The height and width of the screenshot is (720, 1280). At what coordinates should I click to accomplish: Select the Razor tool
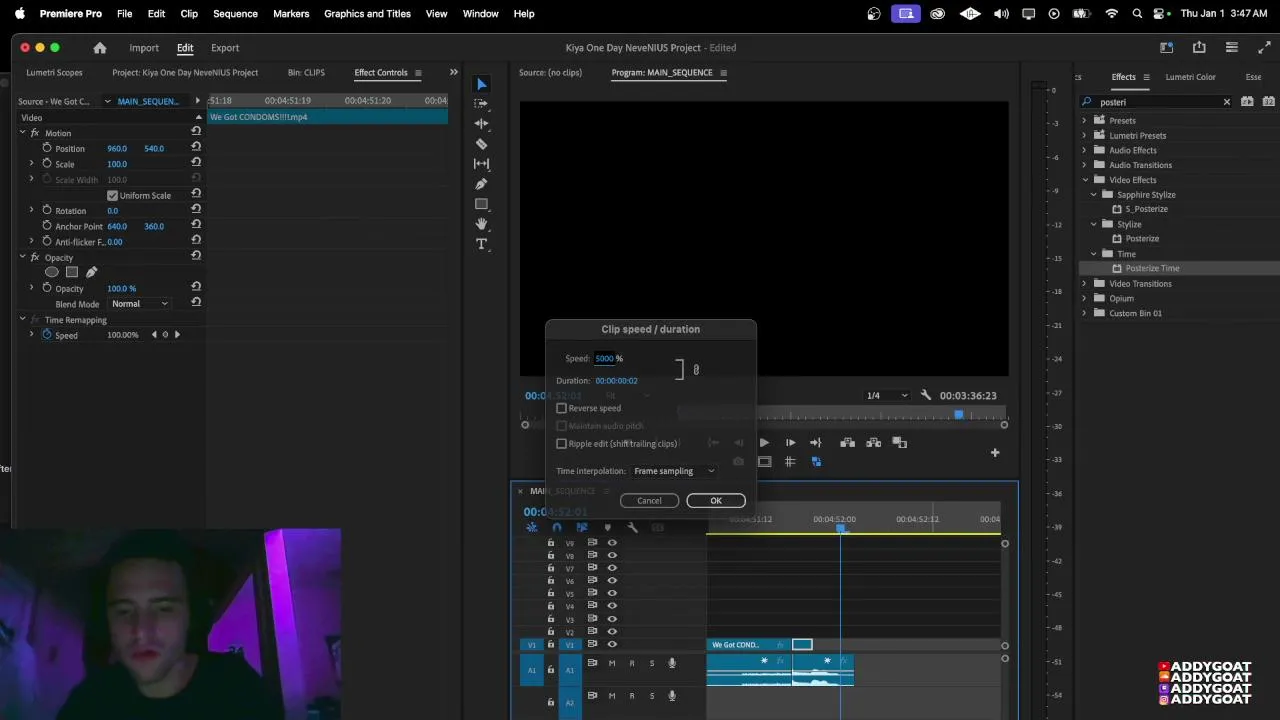[481, 144]
